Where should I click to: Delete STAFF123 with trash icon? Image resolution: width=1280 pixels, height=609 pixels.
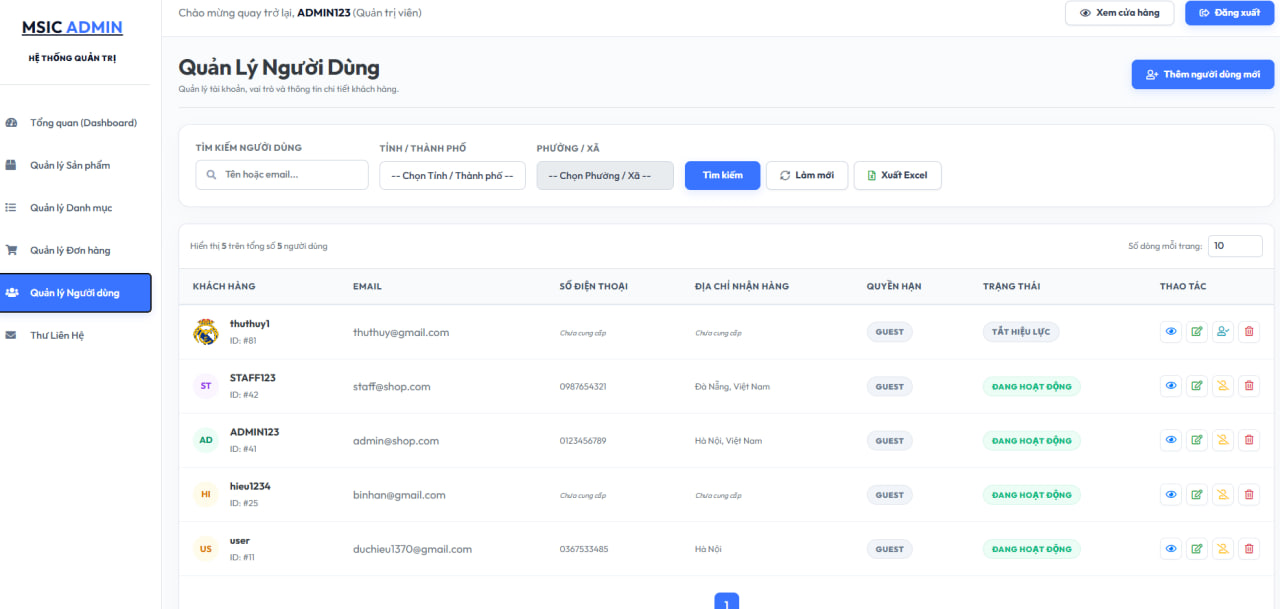point(1249,386)
